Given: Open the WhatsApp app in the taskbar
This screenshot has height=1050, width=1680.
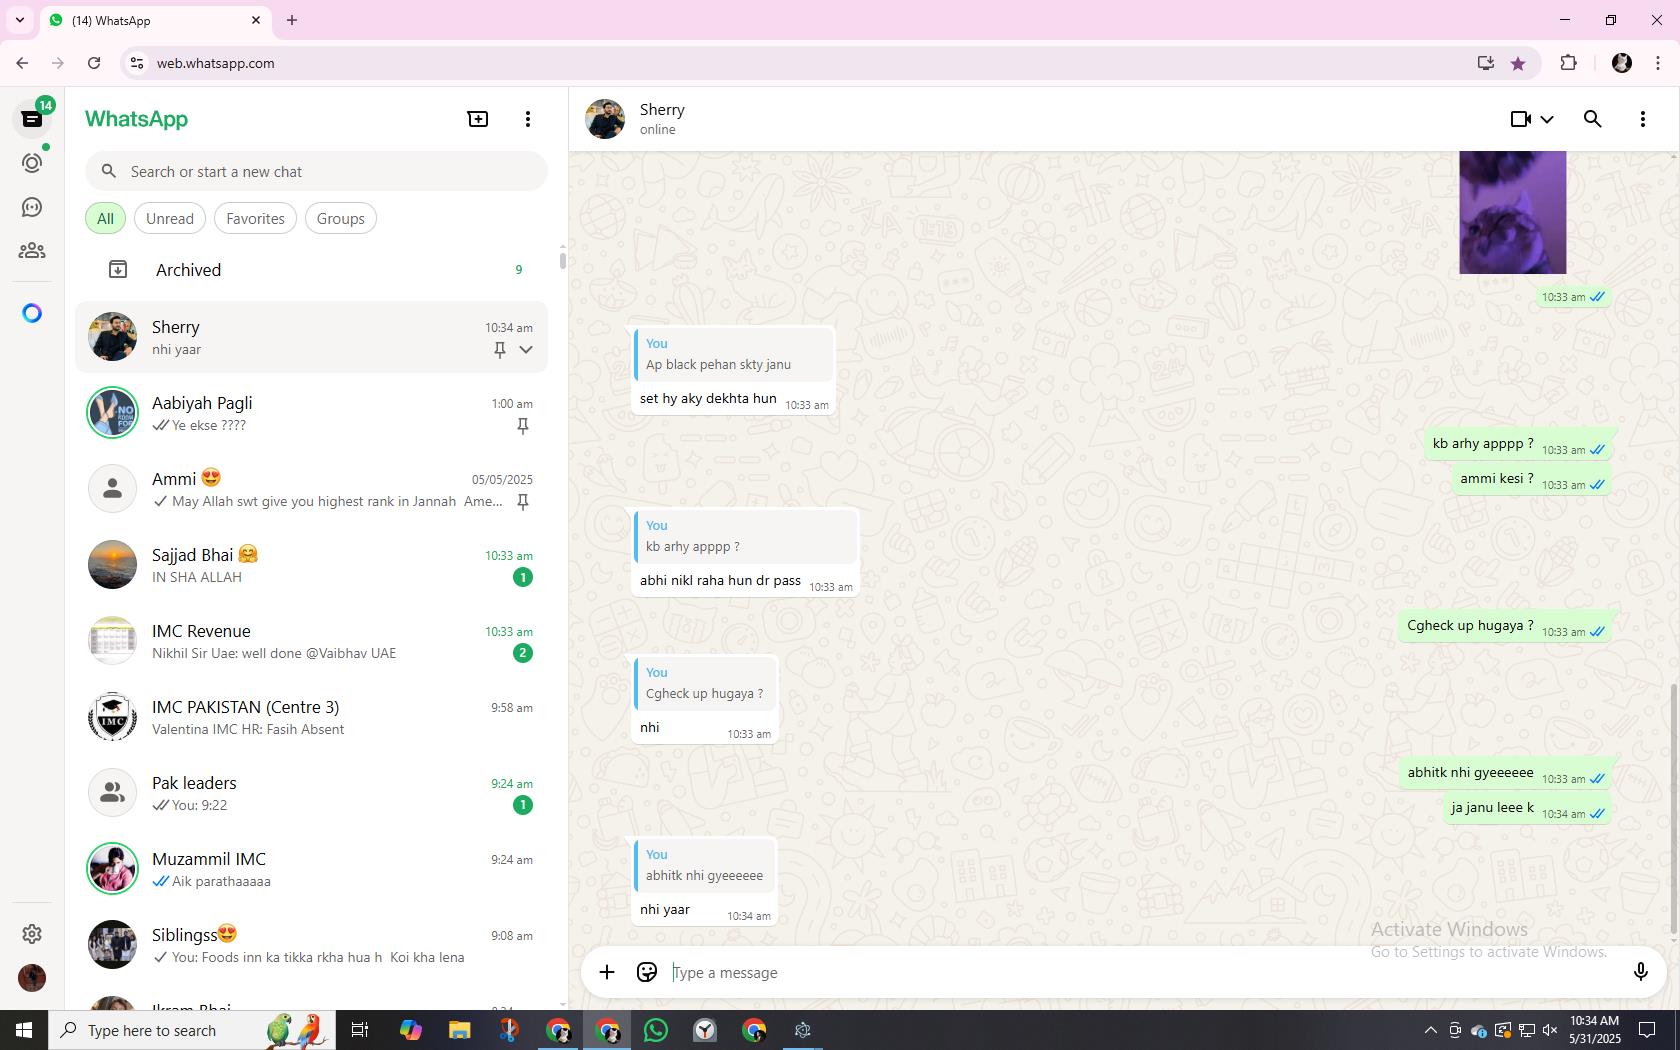Looking at the screenshot, I should click(656, 1030).
